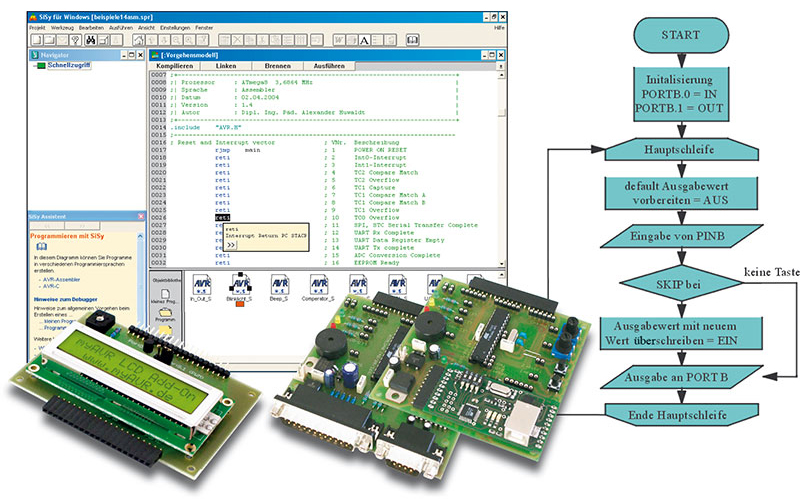Image resolution: width=800 pixels, height=501 pixels.
Task: Click the book icon in SiSy Assistent
Action: 41,246
